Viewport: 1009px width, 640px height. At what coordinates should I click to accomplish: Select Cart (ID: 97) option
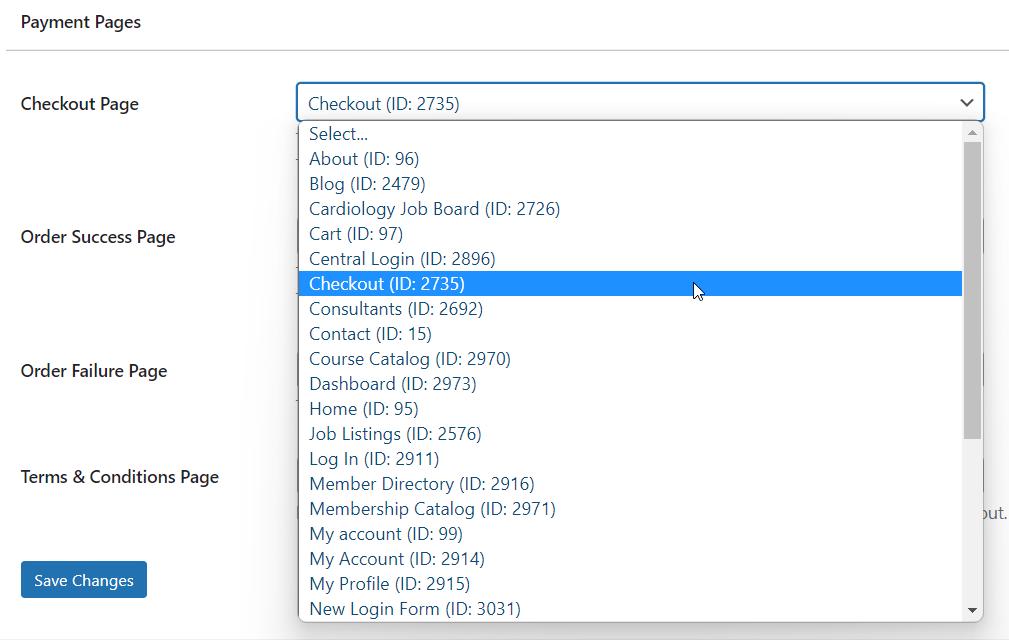630,234
